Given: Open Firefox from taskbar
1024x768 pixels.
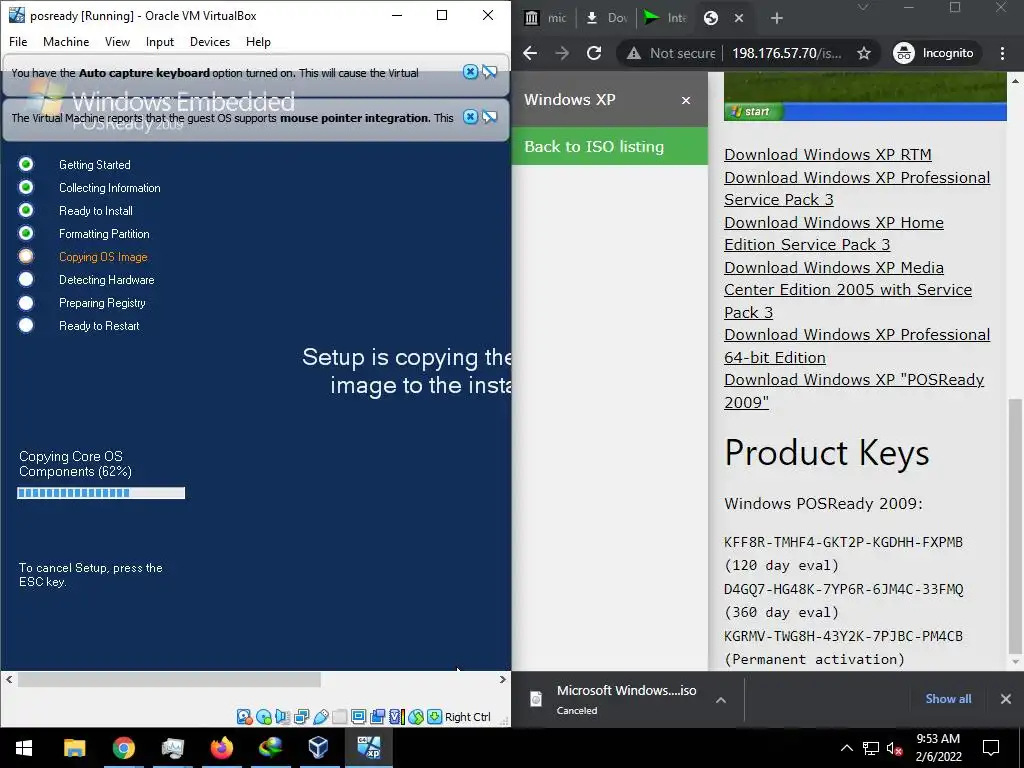Looking at the screenshot, I should pyautogui.click(x=221, y=748).
